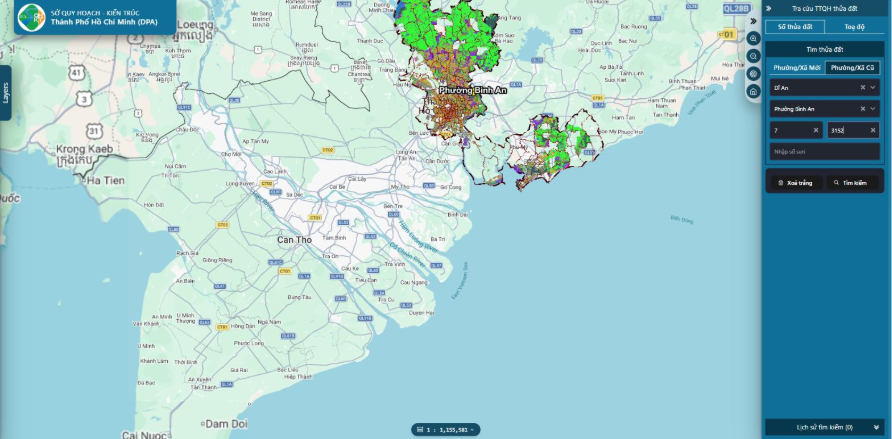Image resolution: width=892 pixels, height=439 pixels.
Task: Open the DPA logo at top left
Action: [31, 18]
